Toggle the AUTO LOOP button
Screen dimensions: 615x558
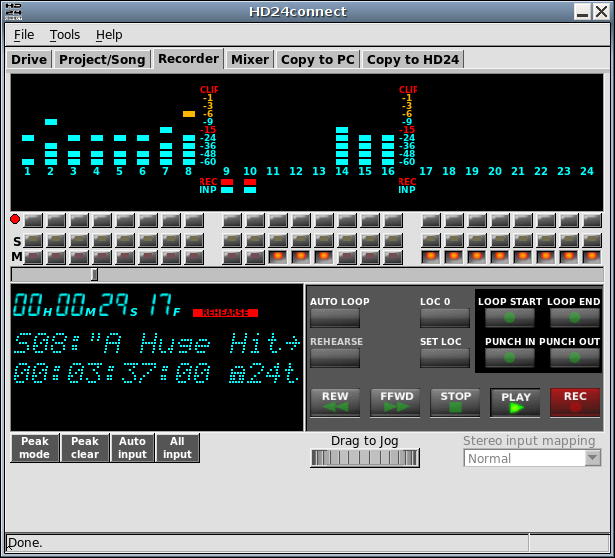tap(335, 318)
